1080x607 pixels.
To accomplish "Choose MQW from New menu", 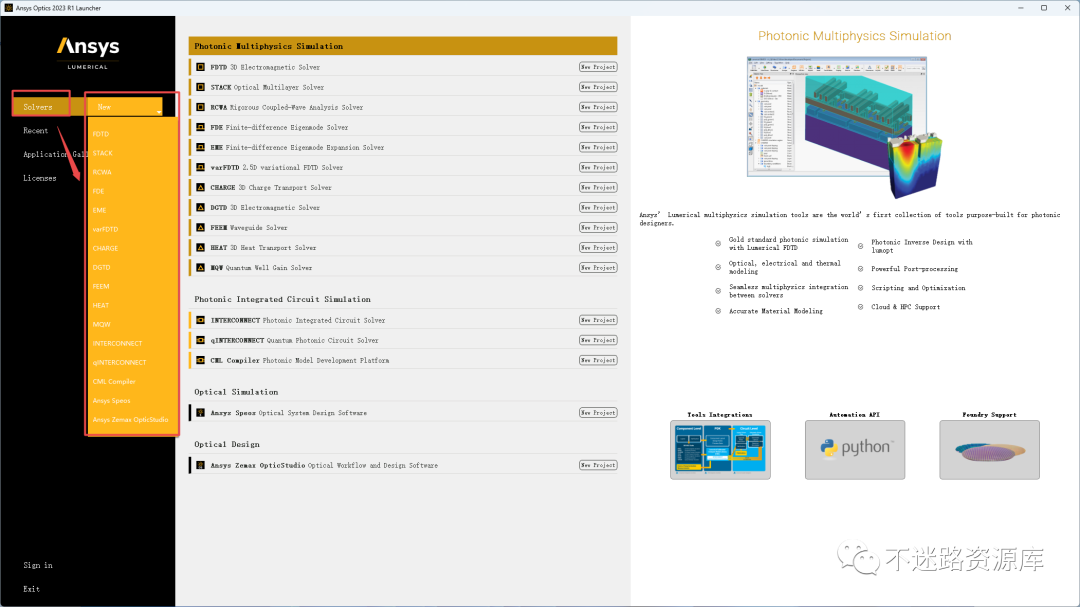I will click(x=101, y=324).
